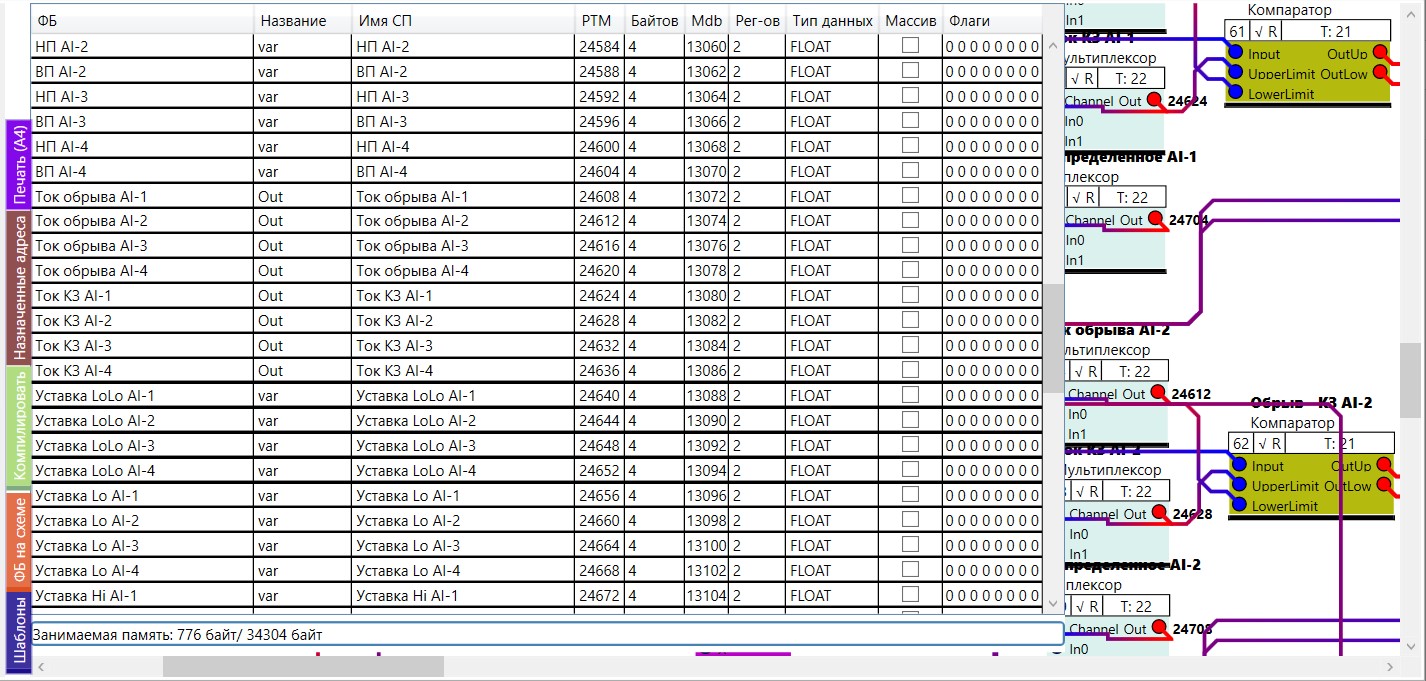Sort table by the Mdb column header
The image size is (1426, 681).
pyautogui.click(x=706, y=20)
